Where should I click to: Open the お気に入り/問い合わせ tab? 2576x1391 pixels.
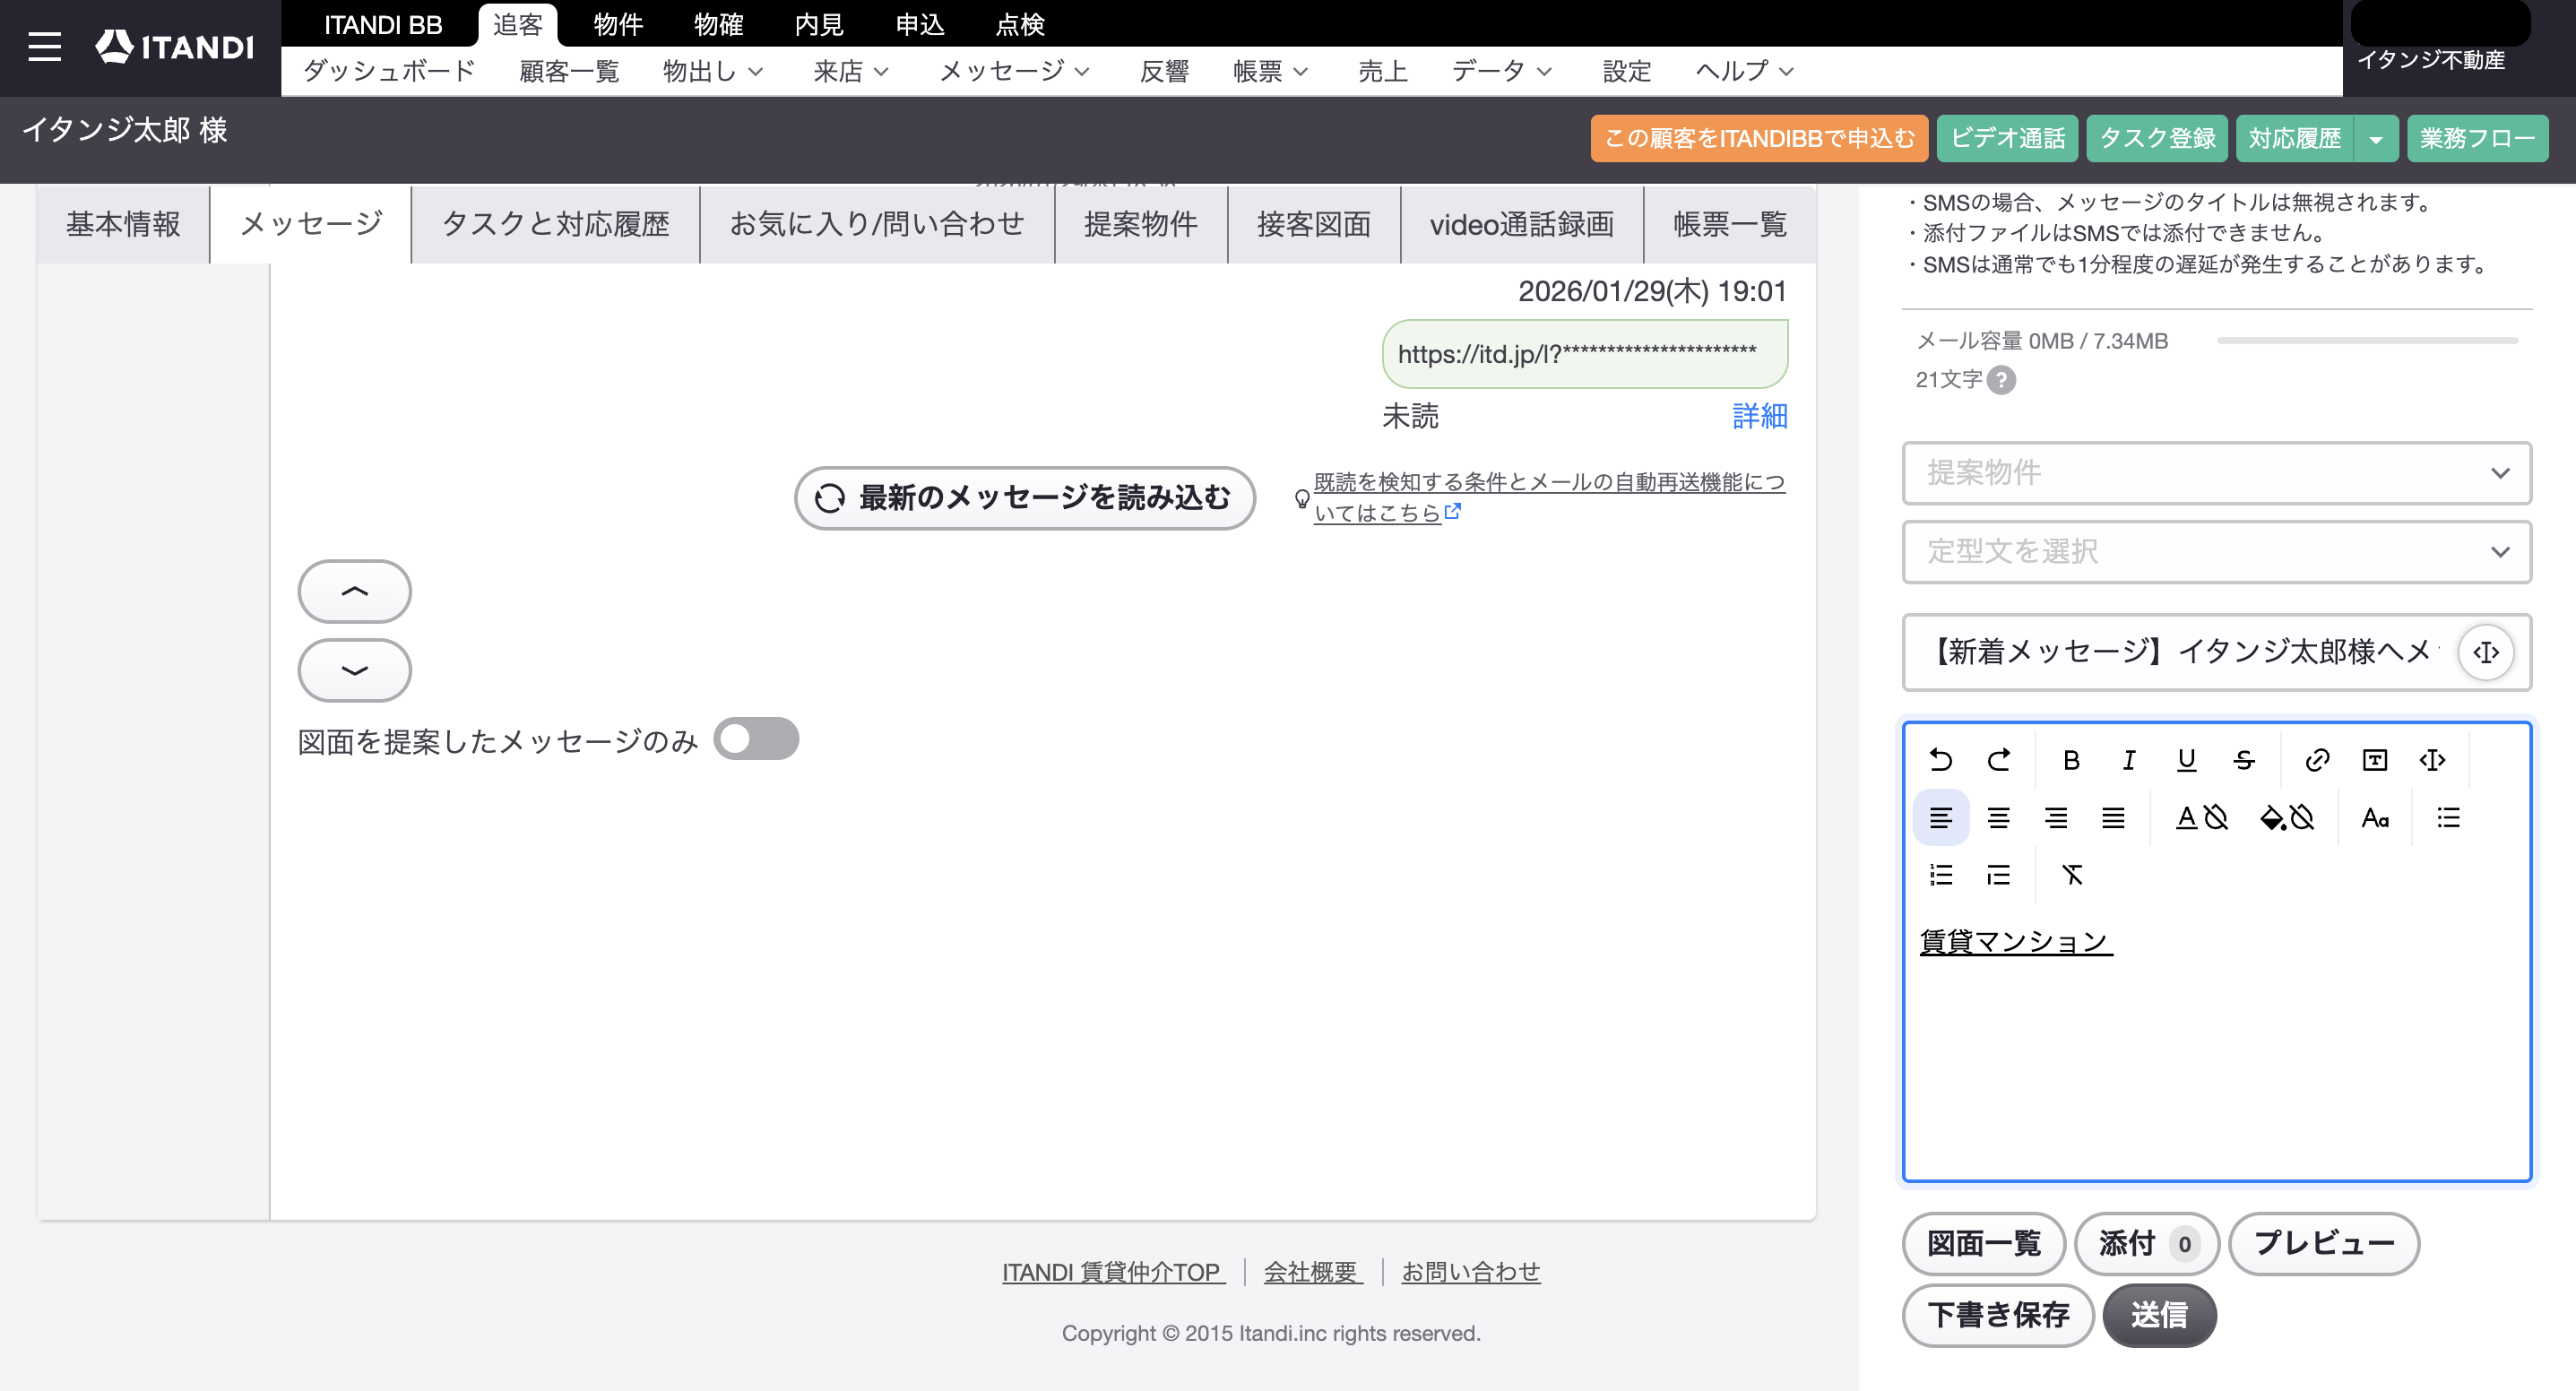tap(877, 224)
